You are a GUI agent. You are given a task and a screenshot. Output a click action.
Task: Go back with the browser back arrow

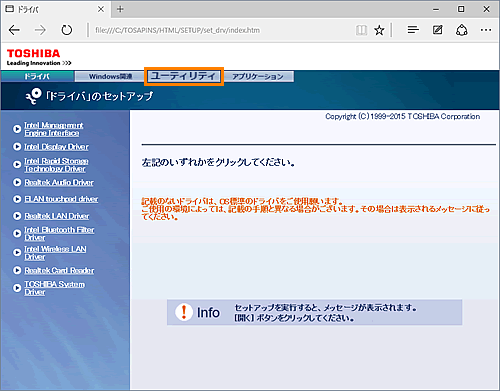point(14,30)
